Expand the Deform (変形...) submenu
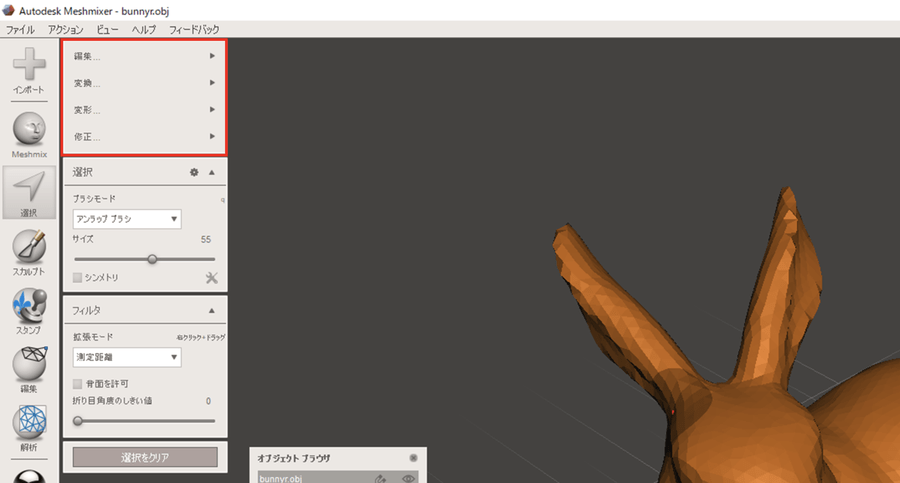The width and height of the screenshot is (900, 483). point(144,110)
